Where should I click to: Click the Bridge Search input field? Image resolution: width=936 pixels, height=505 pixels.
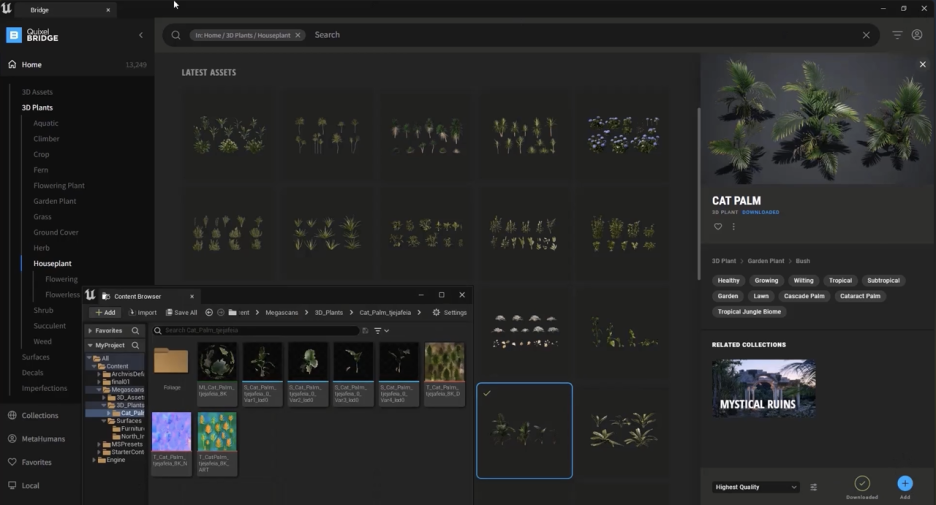585,35
